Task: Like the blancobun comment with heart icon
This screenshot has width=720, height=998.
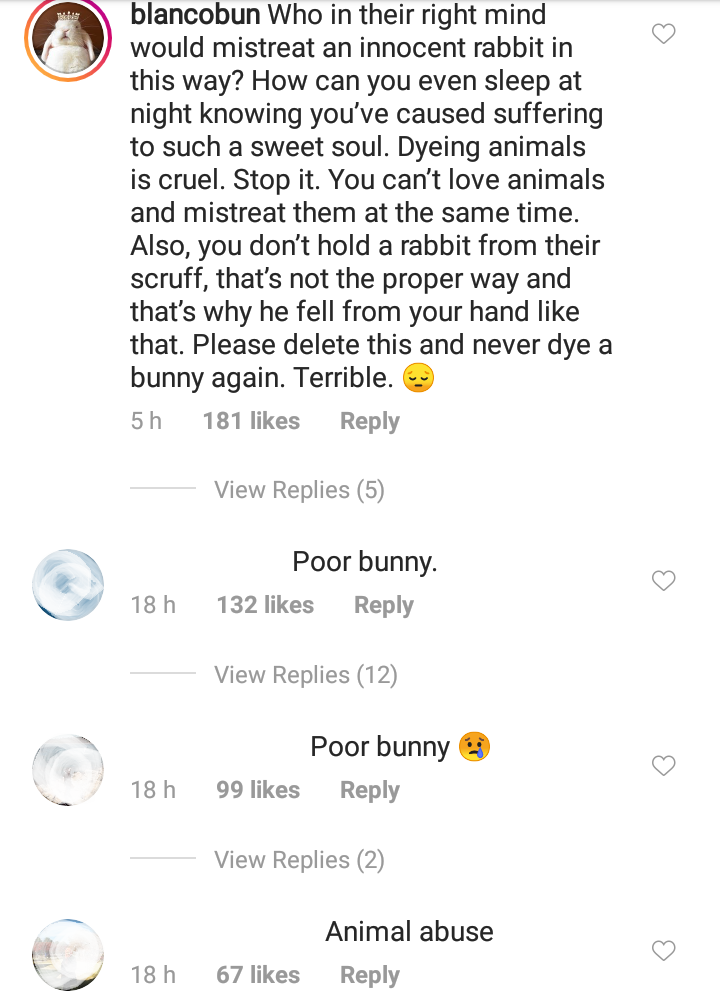Action: click(663, 35)
